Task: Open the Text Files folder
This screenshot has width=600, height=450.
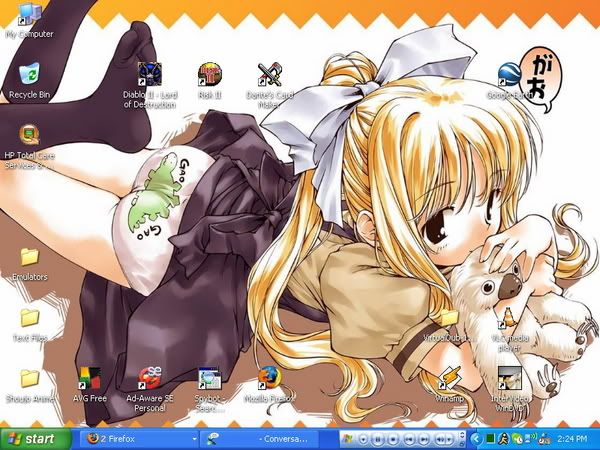Action: (x=29, y=326)
